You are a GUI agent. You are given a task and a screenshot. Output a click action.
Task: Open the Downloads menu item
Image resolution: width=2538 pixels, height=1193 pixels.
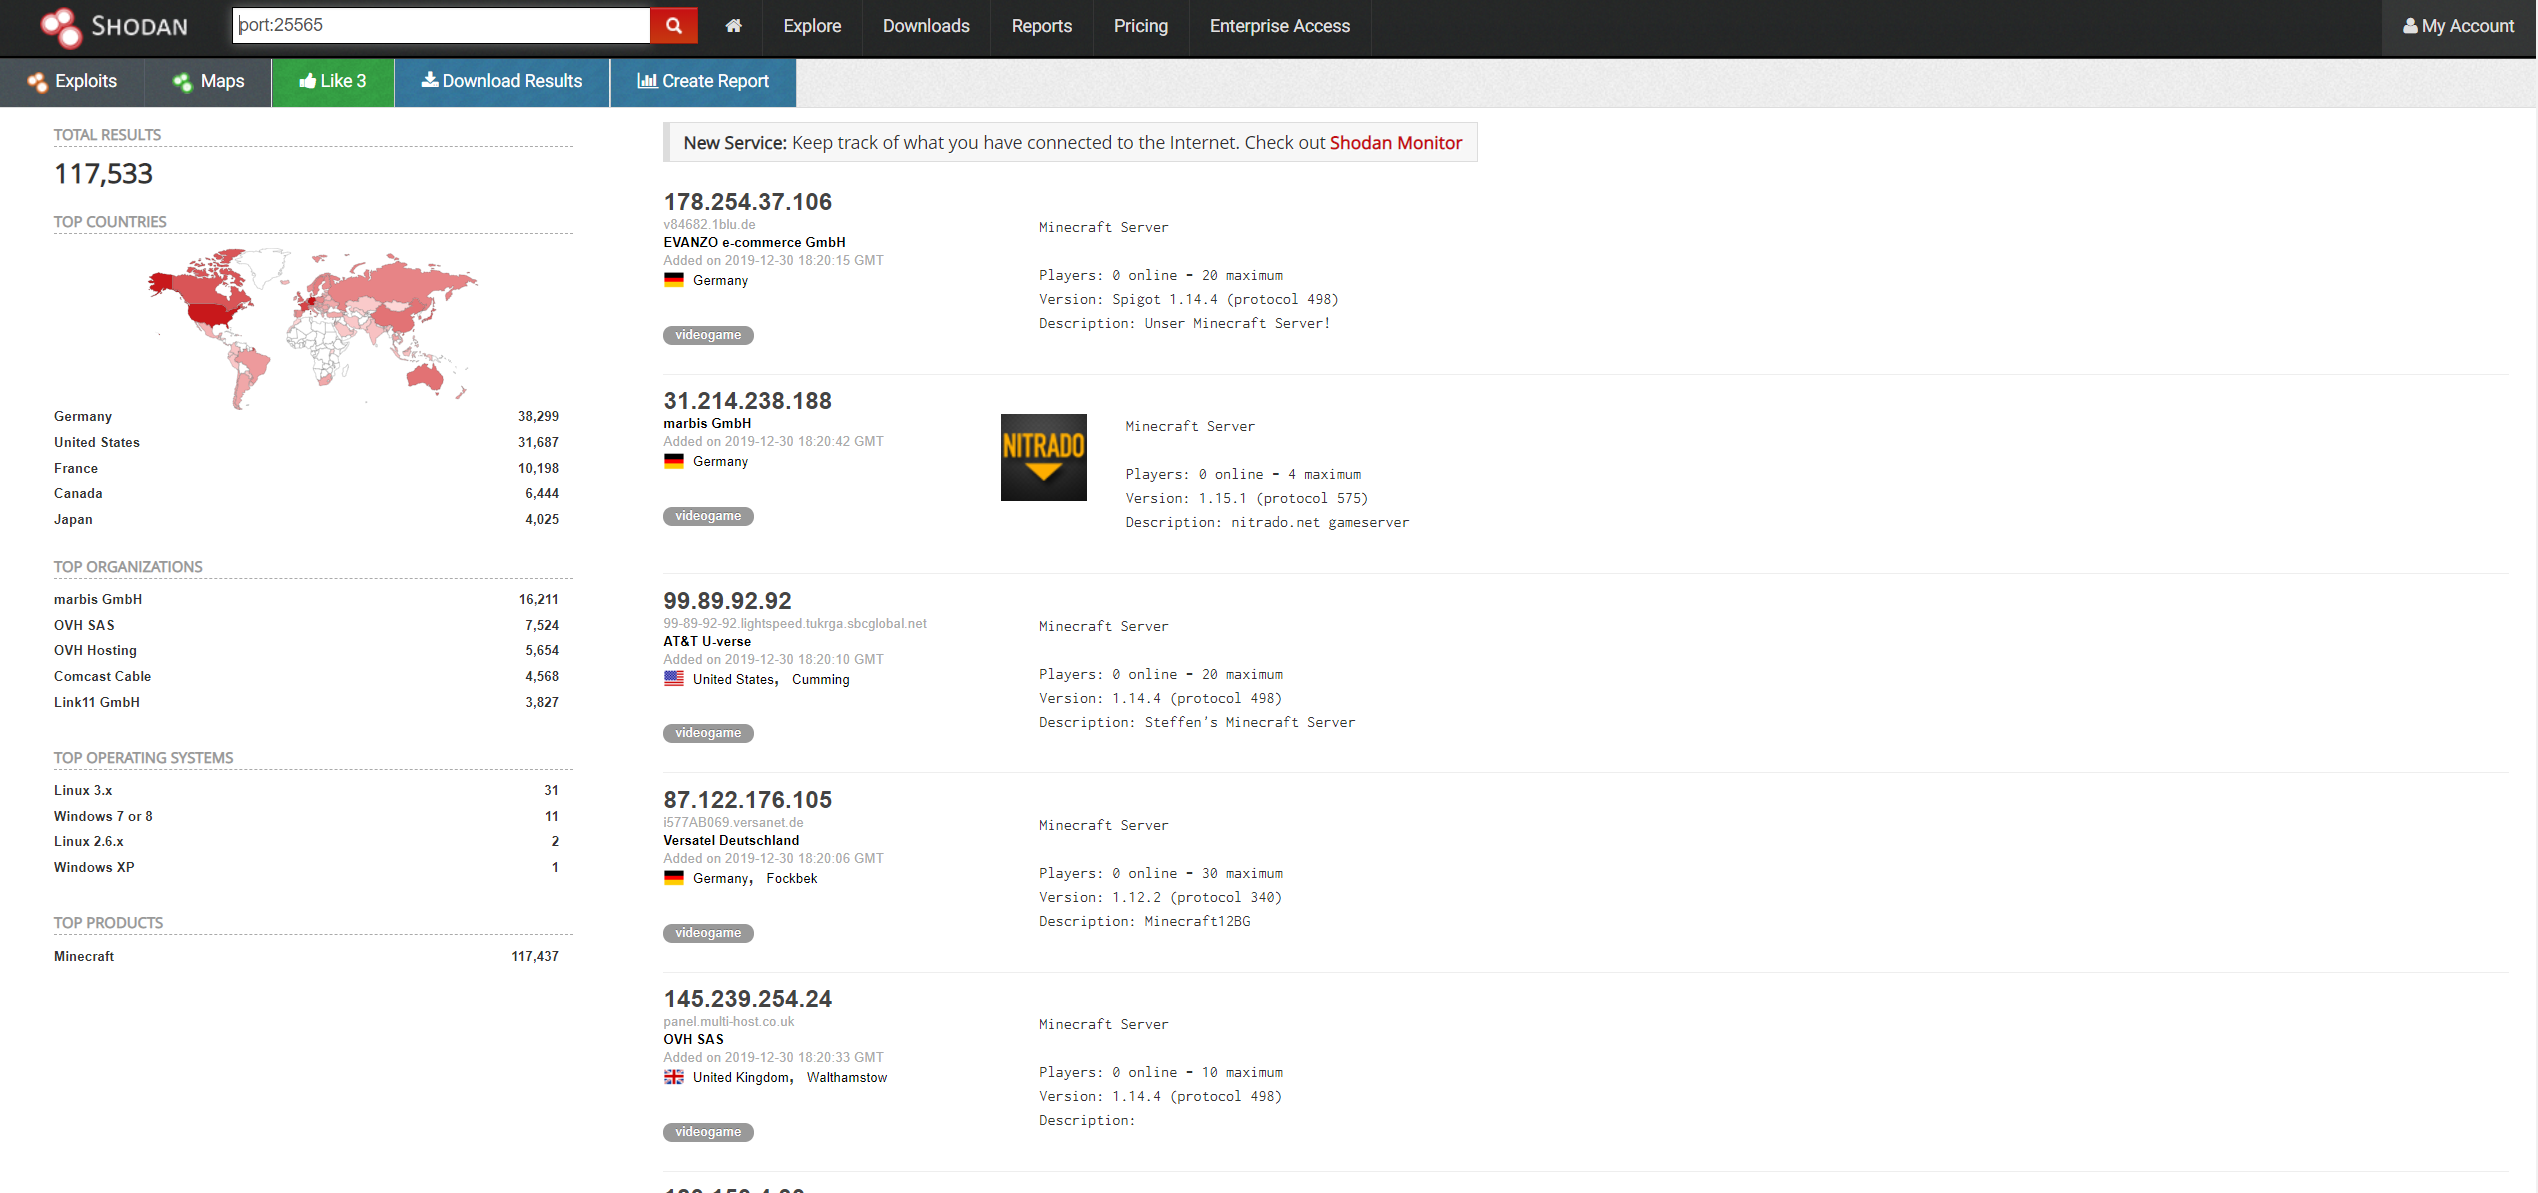pyautogui.click(x=926, y=26)
